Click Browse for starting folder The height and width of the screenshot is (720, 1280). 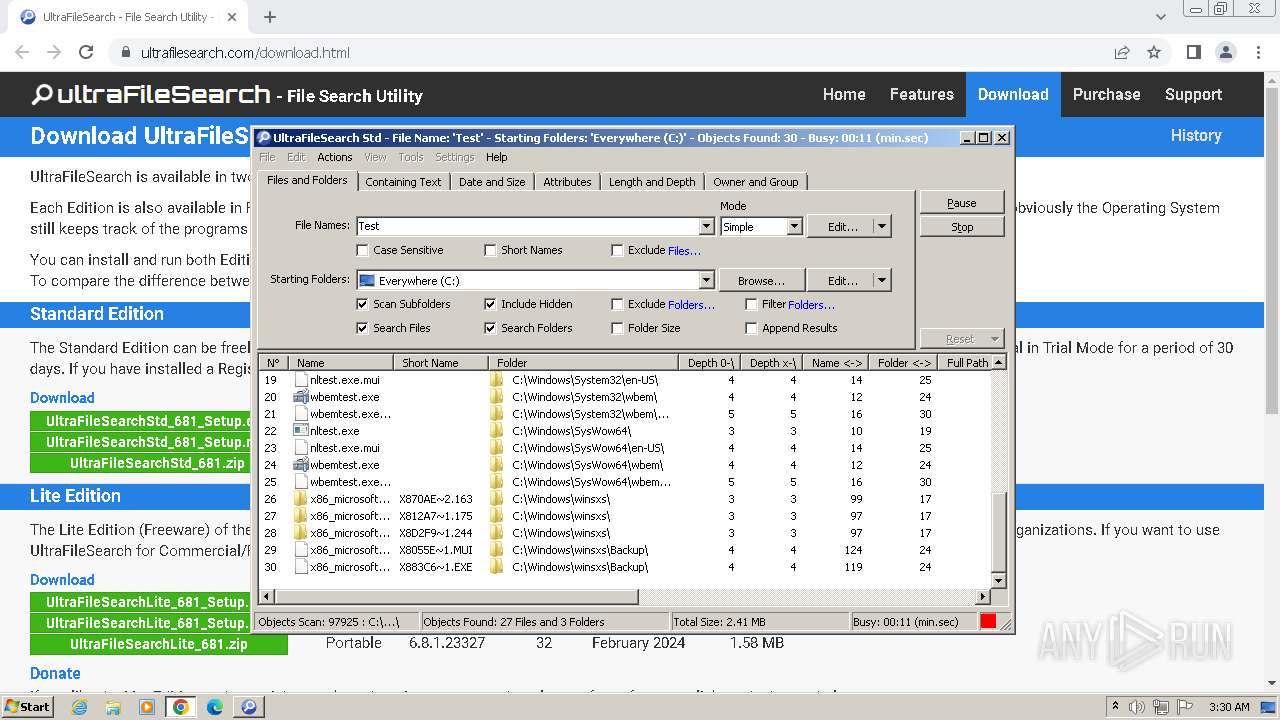click(761, 281)
